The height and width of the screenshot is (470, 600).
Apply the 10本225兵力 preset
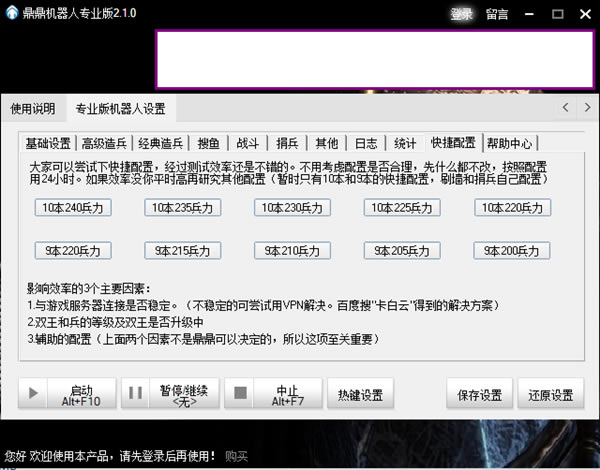(402, 207)
